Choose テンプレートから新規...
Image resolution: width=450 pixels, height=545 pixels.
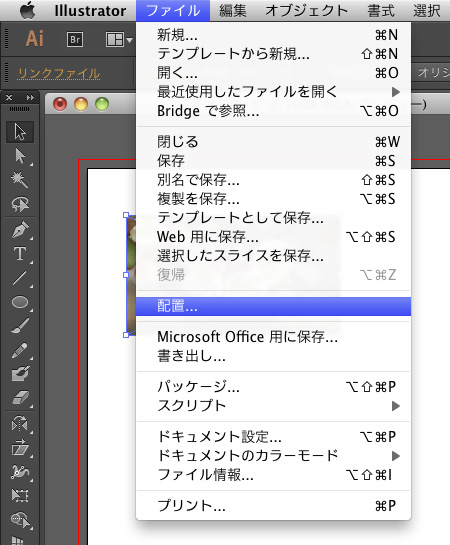(x=273, y=54)
